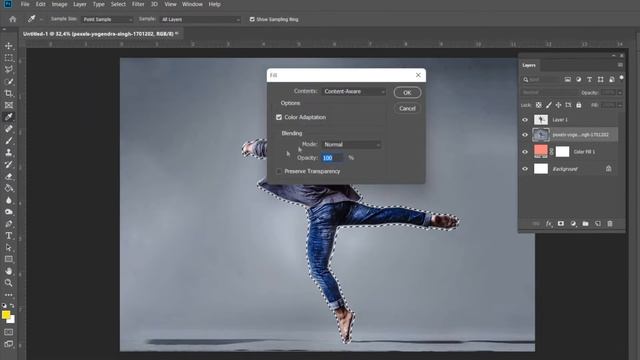640x360 pixels.
Task: Open the File menu
Action: tap(25, 4)
